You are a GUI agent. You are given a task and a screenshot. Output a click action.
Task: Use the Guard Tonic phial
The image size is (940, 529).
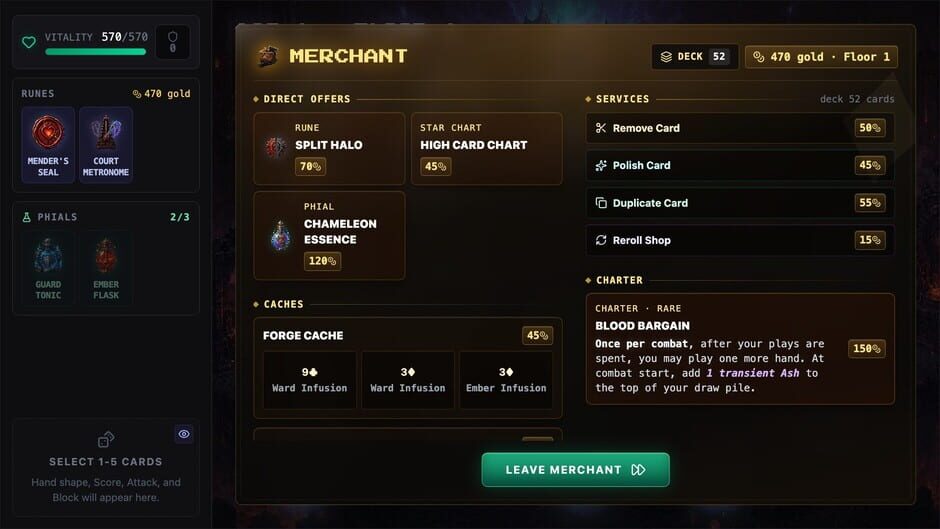pyautogui.click(x=48, y=269)
